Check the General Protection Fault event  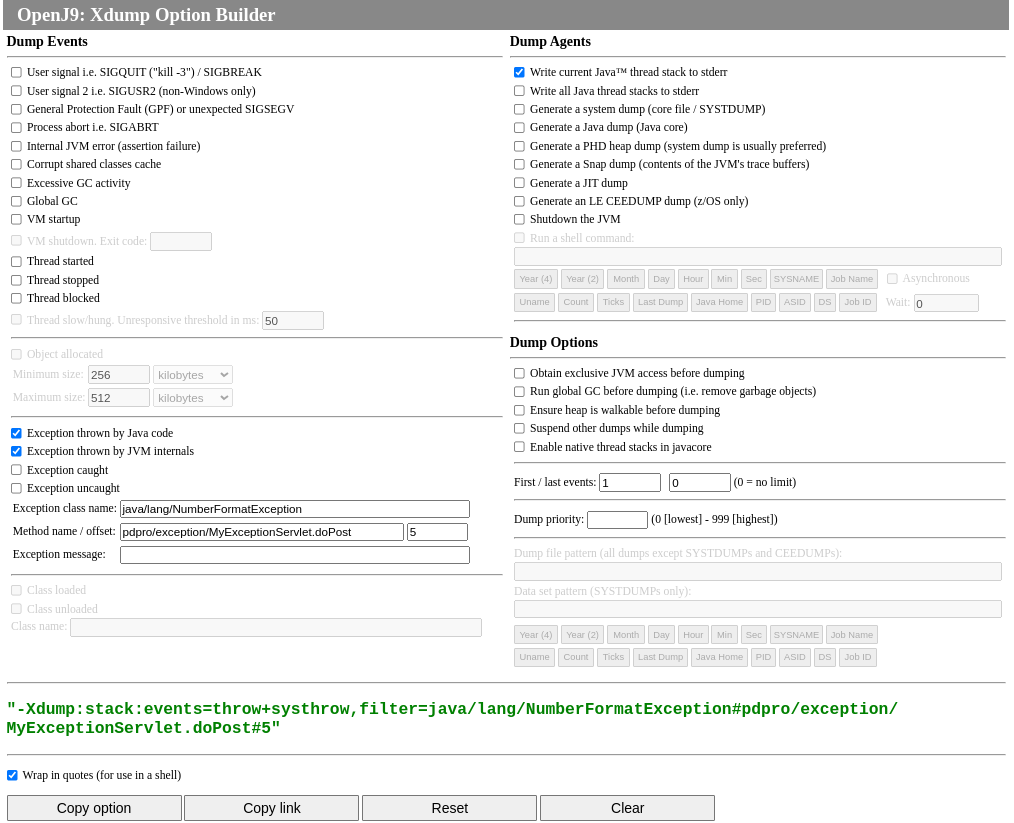coord(16,109)
